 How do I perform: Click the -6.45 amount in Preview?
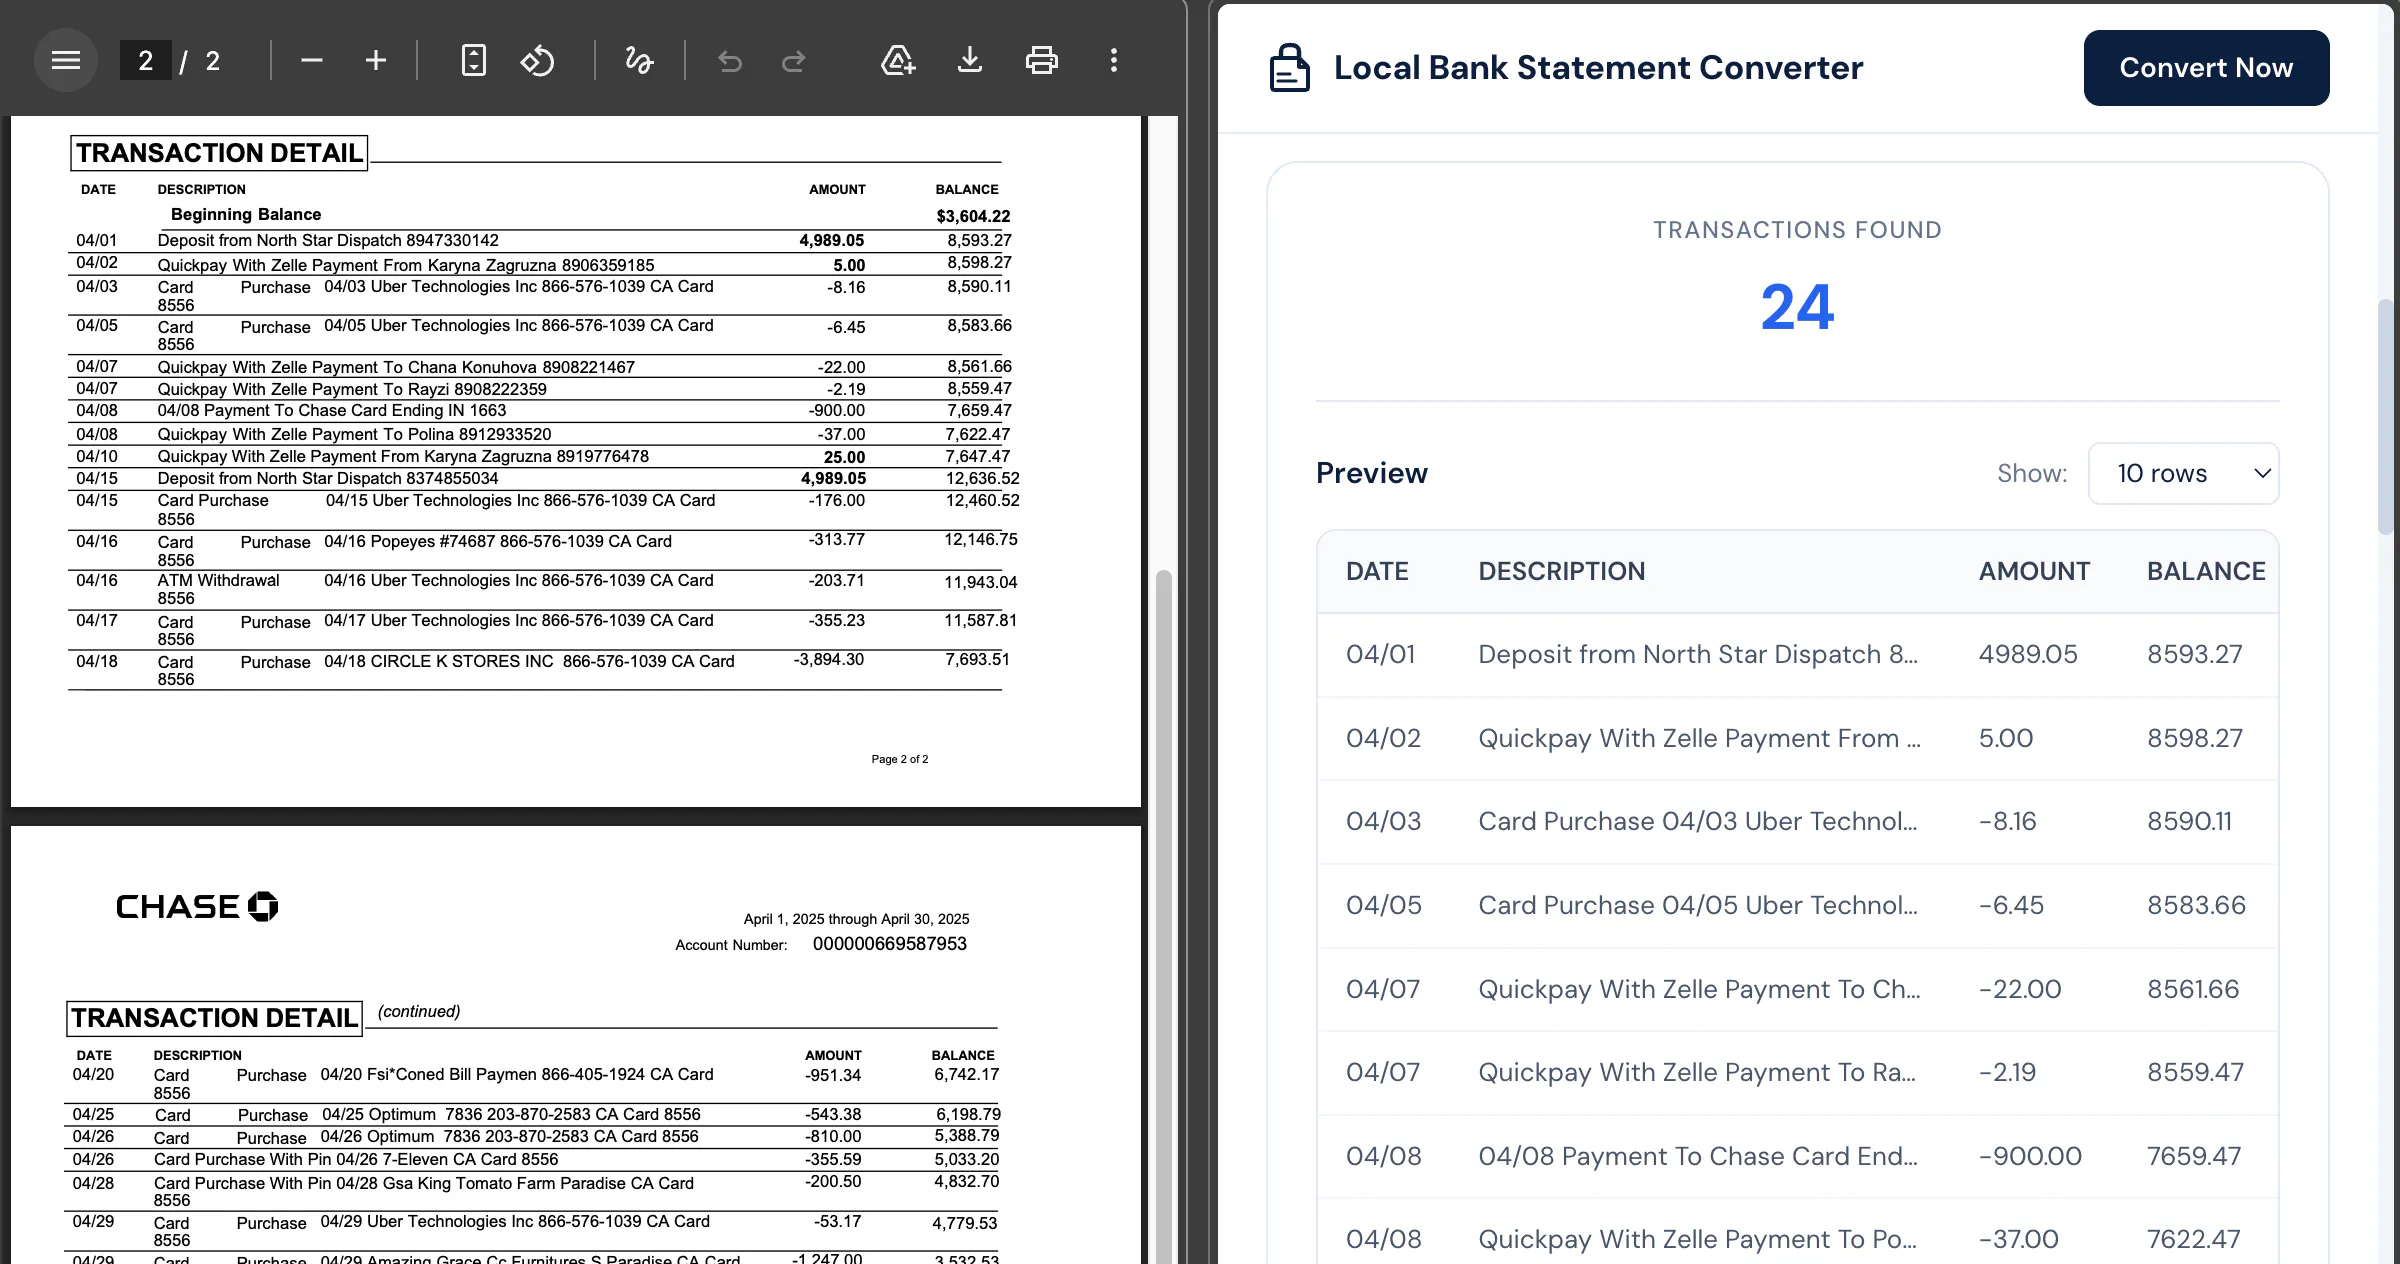(x=2011, y=905)
